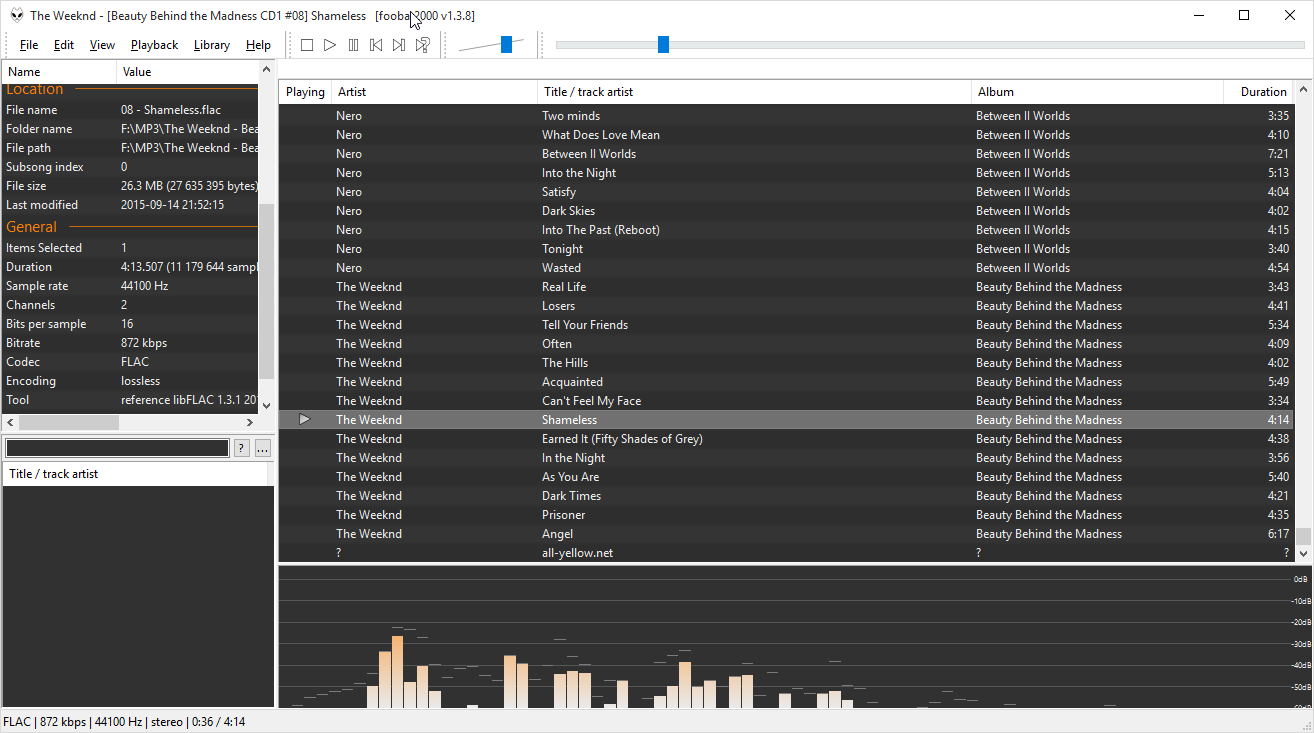Click the up arrow of the properties scrollbar

266,71
